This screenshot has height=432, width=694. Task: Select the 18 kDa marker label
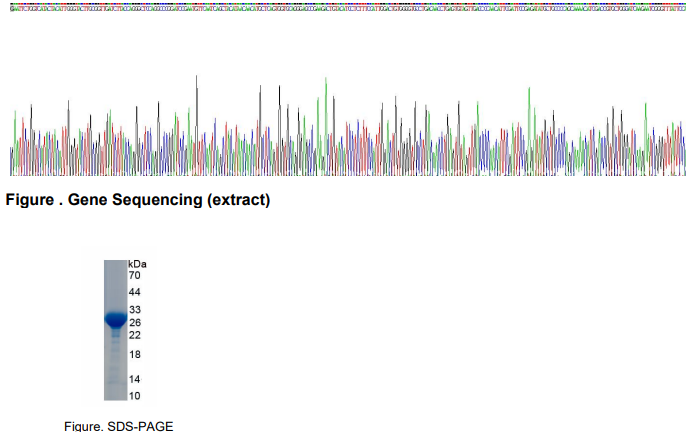135,355
